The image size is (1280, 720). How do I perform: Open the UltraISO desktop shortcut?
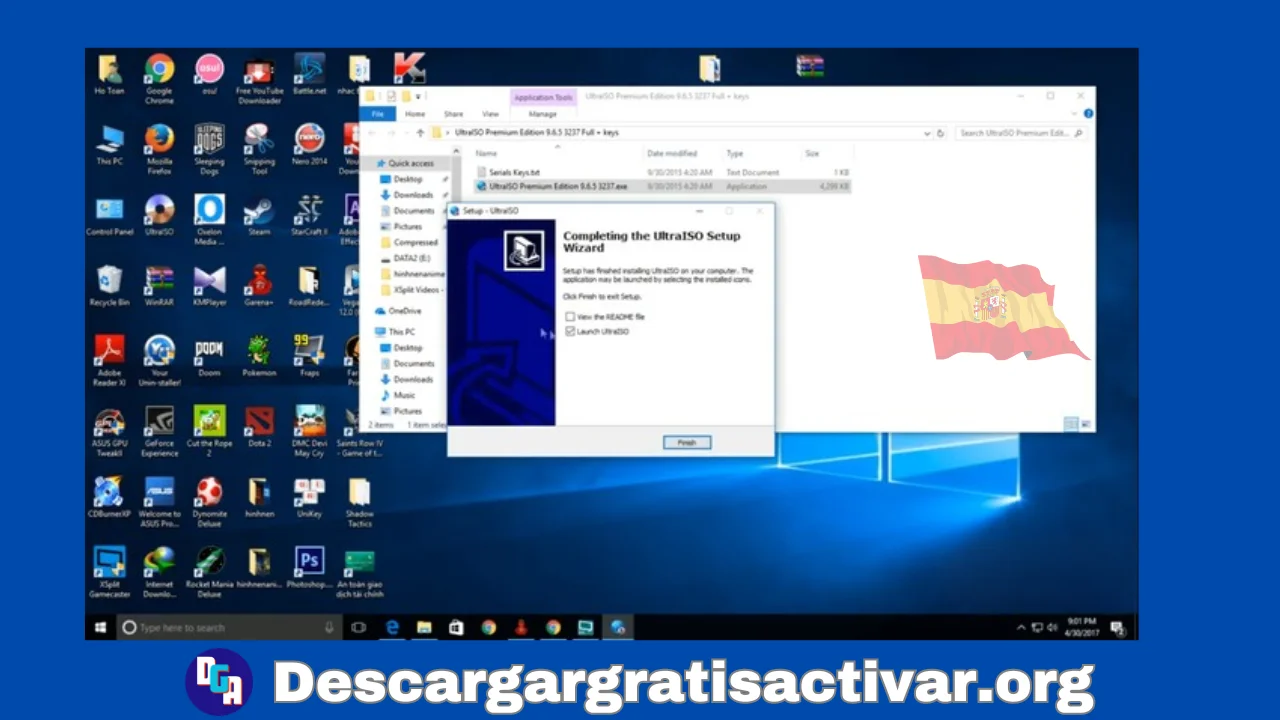(x=159, y=216)
